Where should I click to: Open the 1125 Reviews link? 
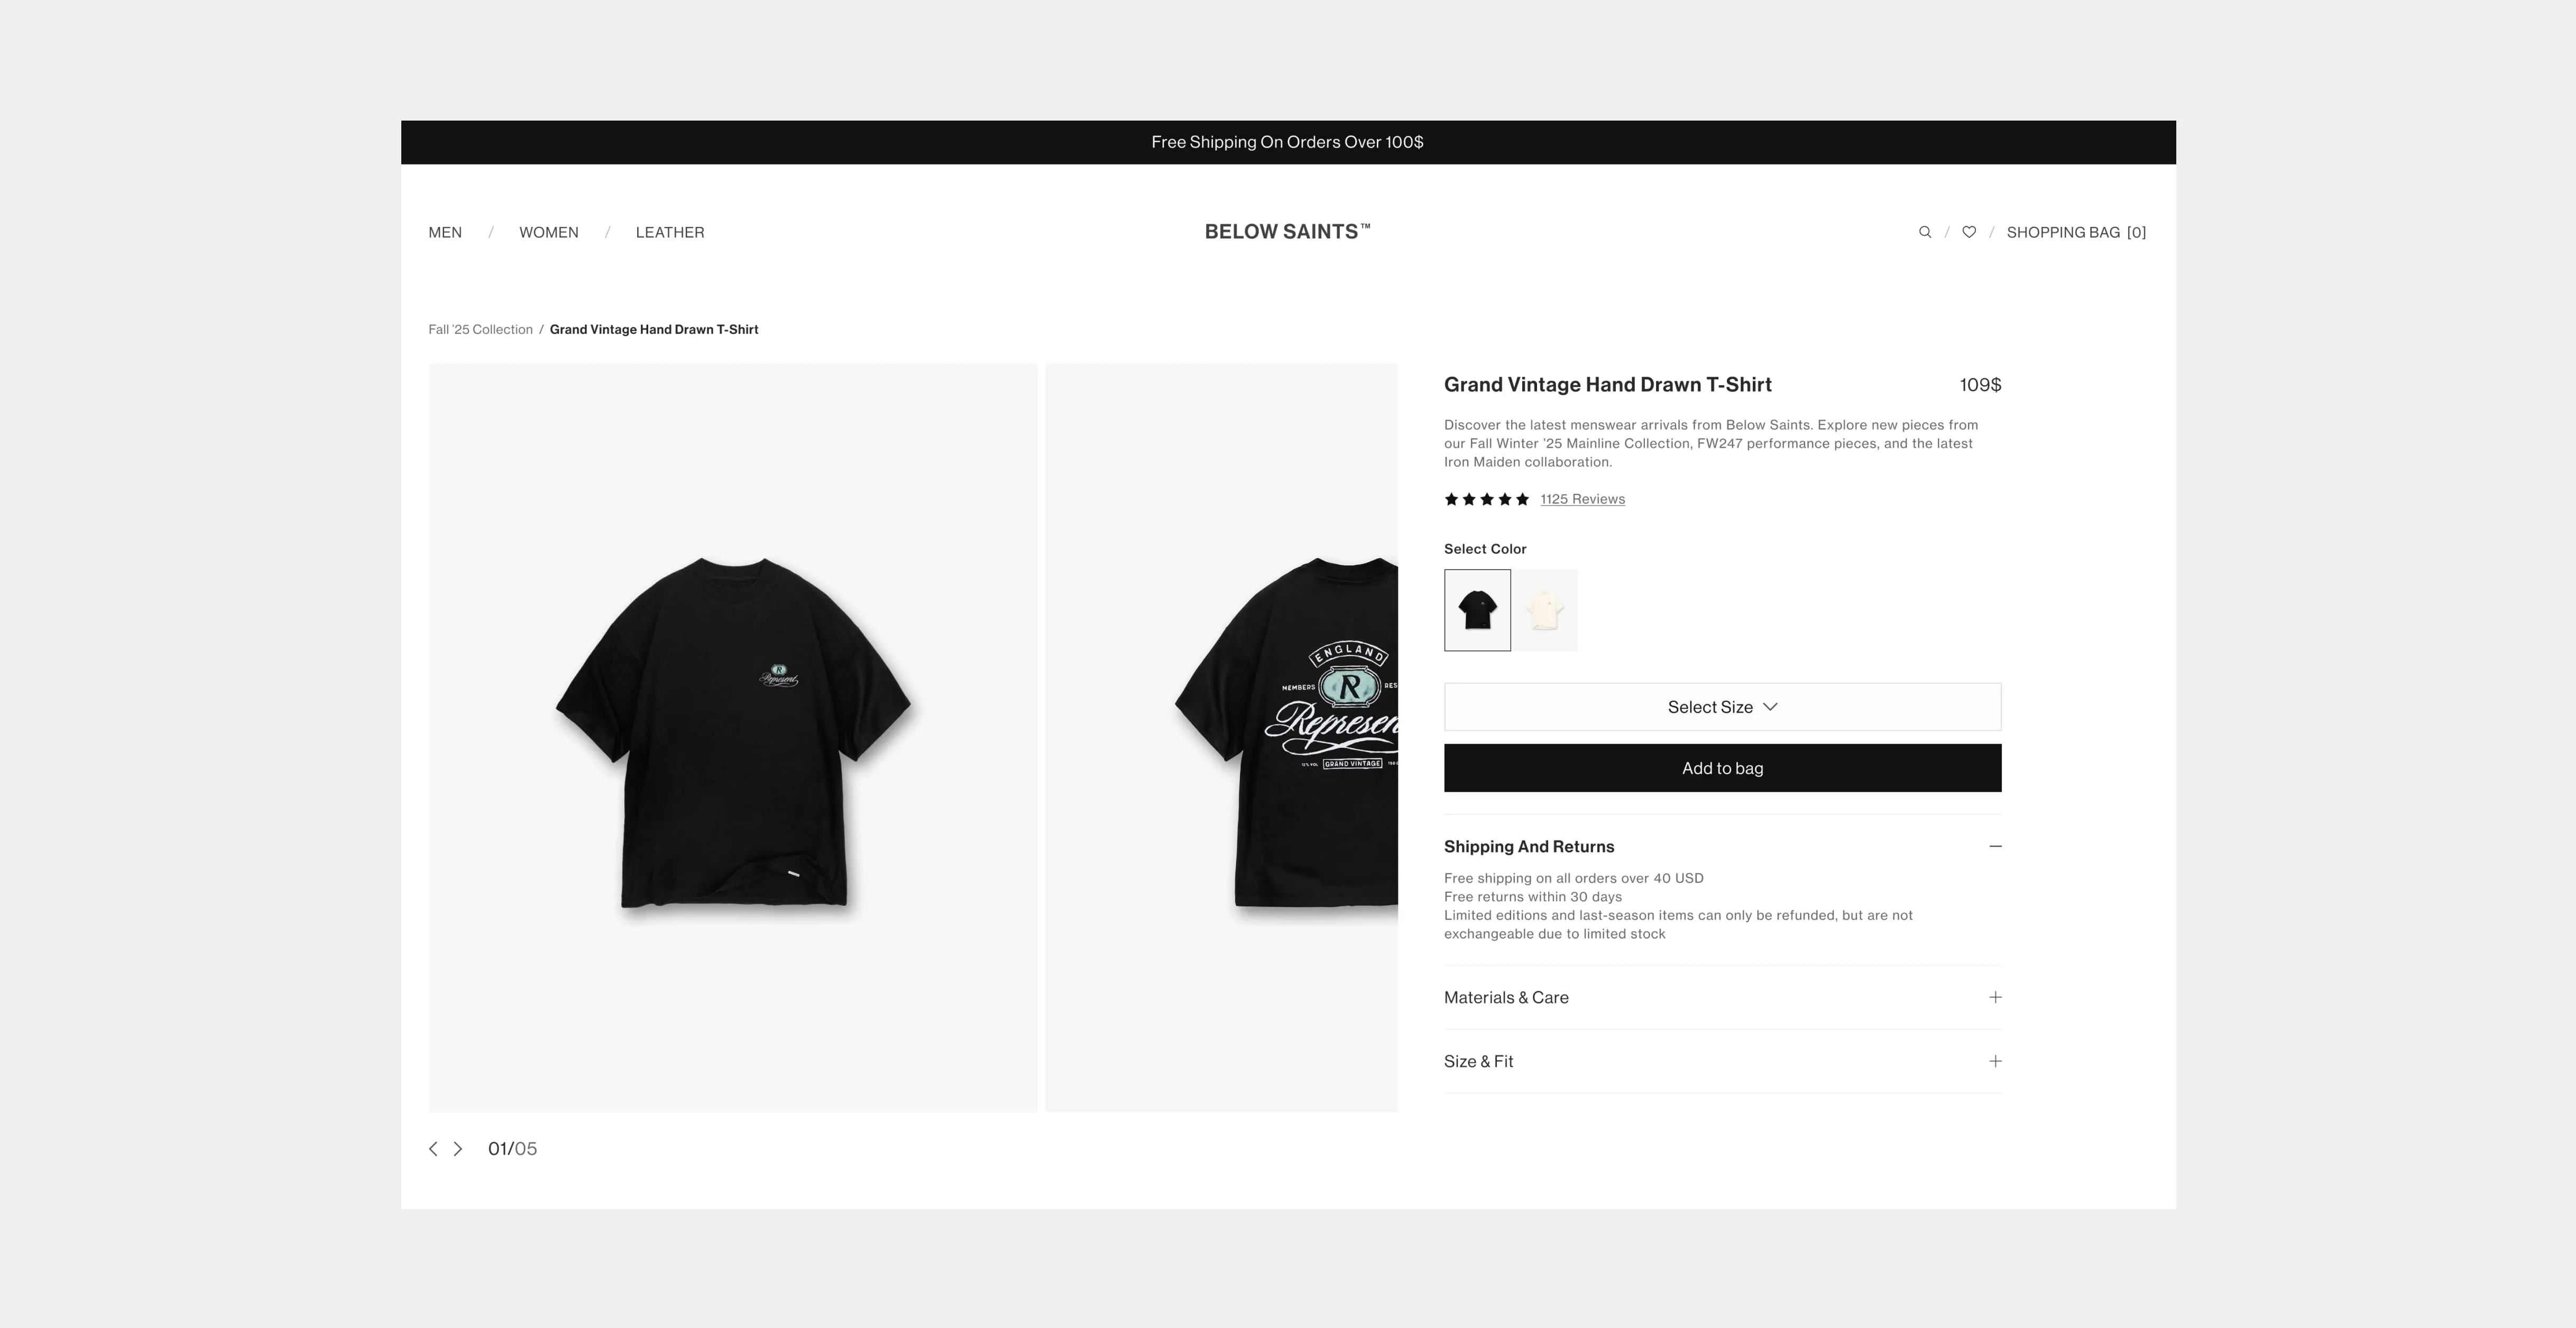pyautogui.click(x=1582, y=499)
